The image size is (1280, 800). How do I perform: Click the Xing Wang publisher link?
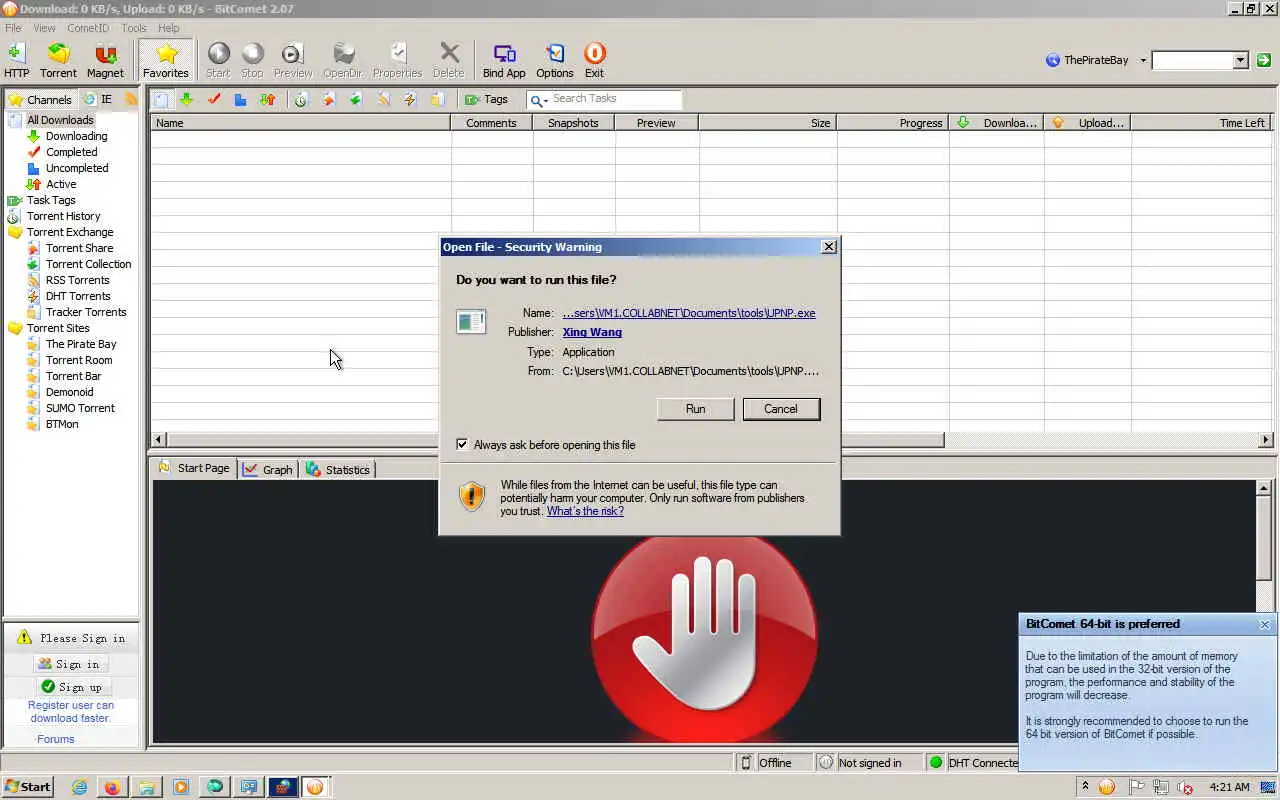592,332
